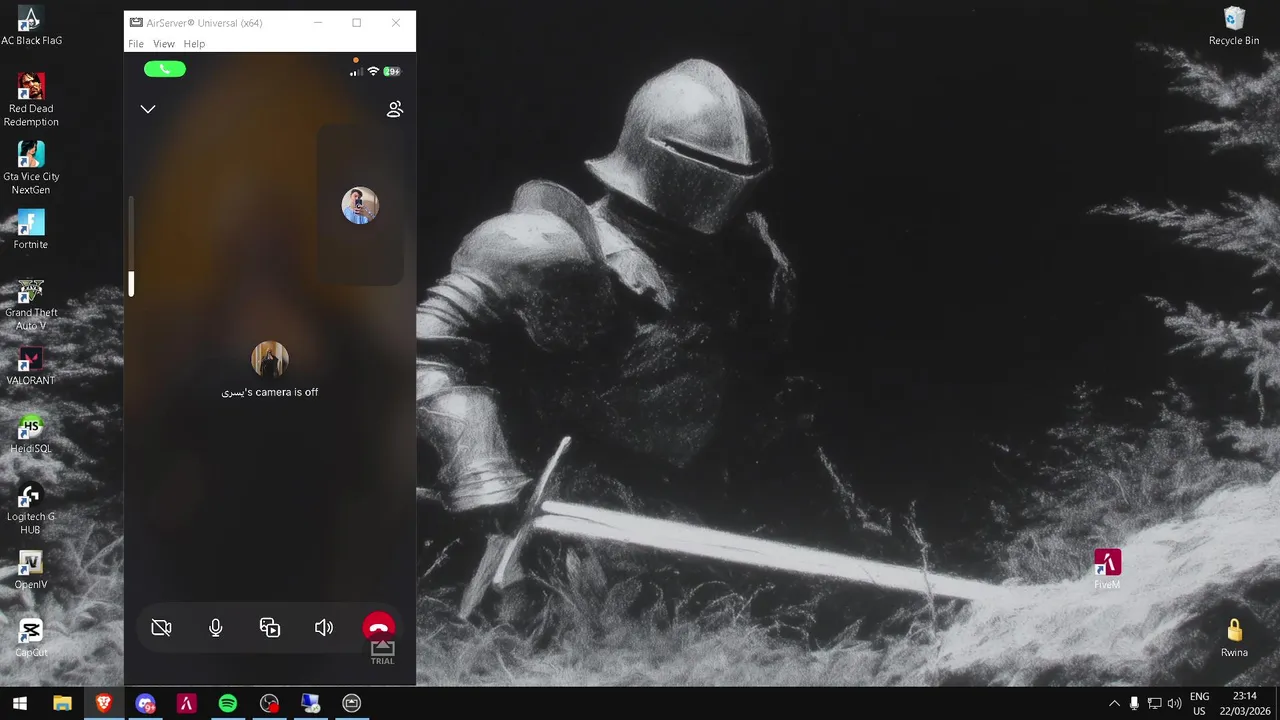
Task: Open the AirServer File menu
Action: point(136,44)
